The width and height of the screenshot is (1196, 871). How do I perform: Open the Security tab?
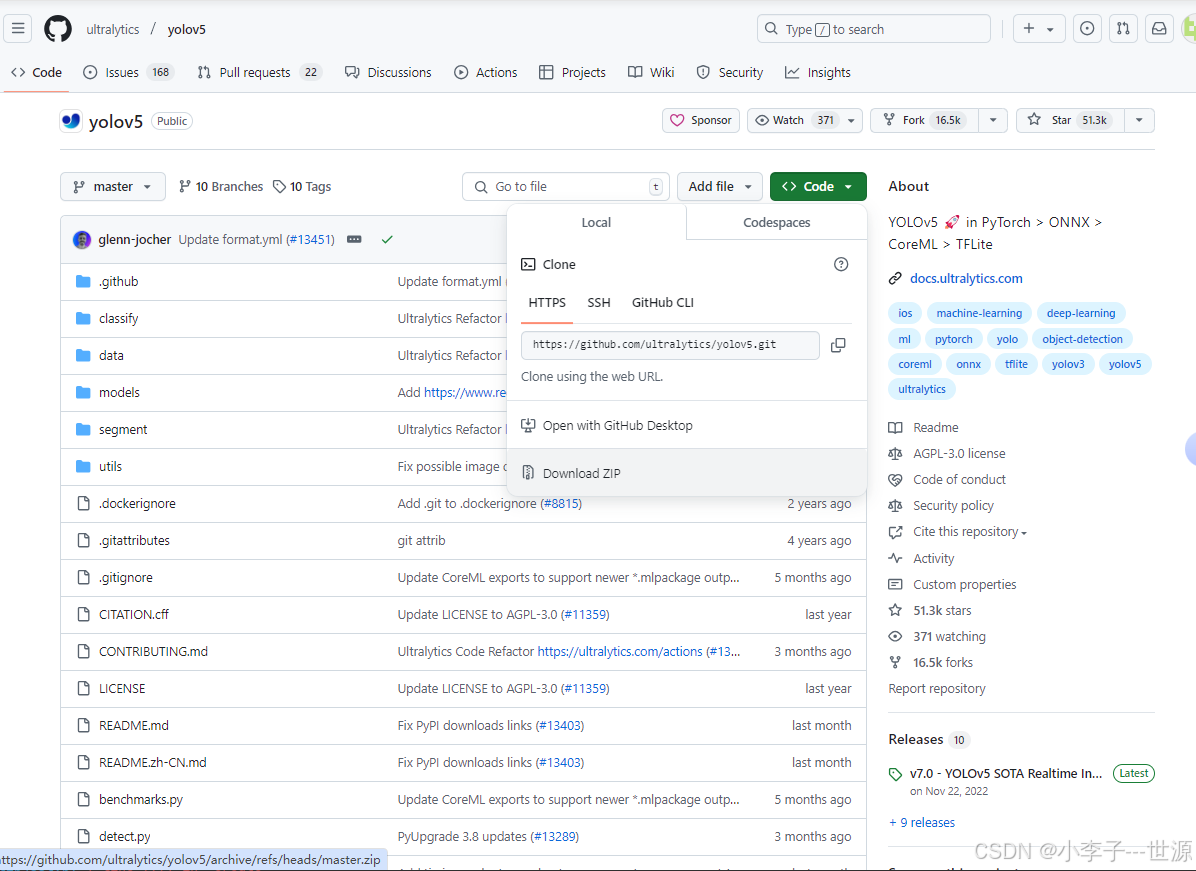pyautogui.click(x=729, y=72)
